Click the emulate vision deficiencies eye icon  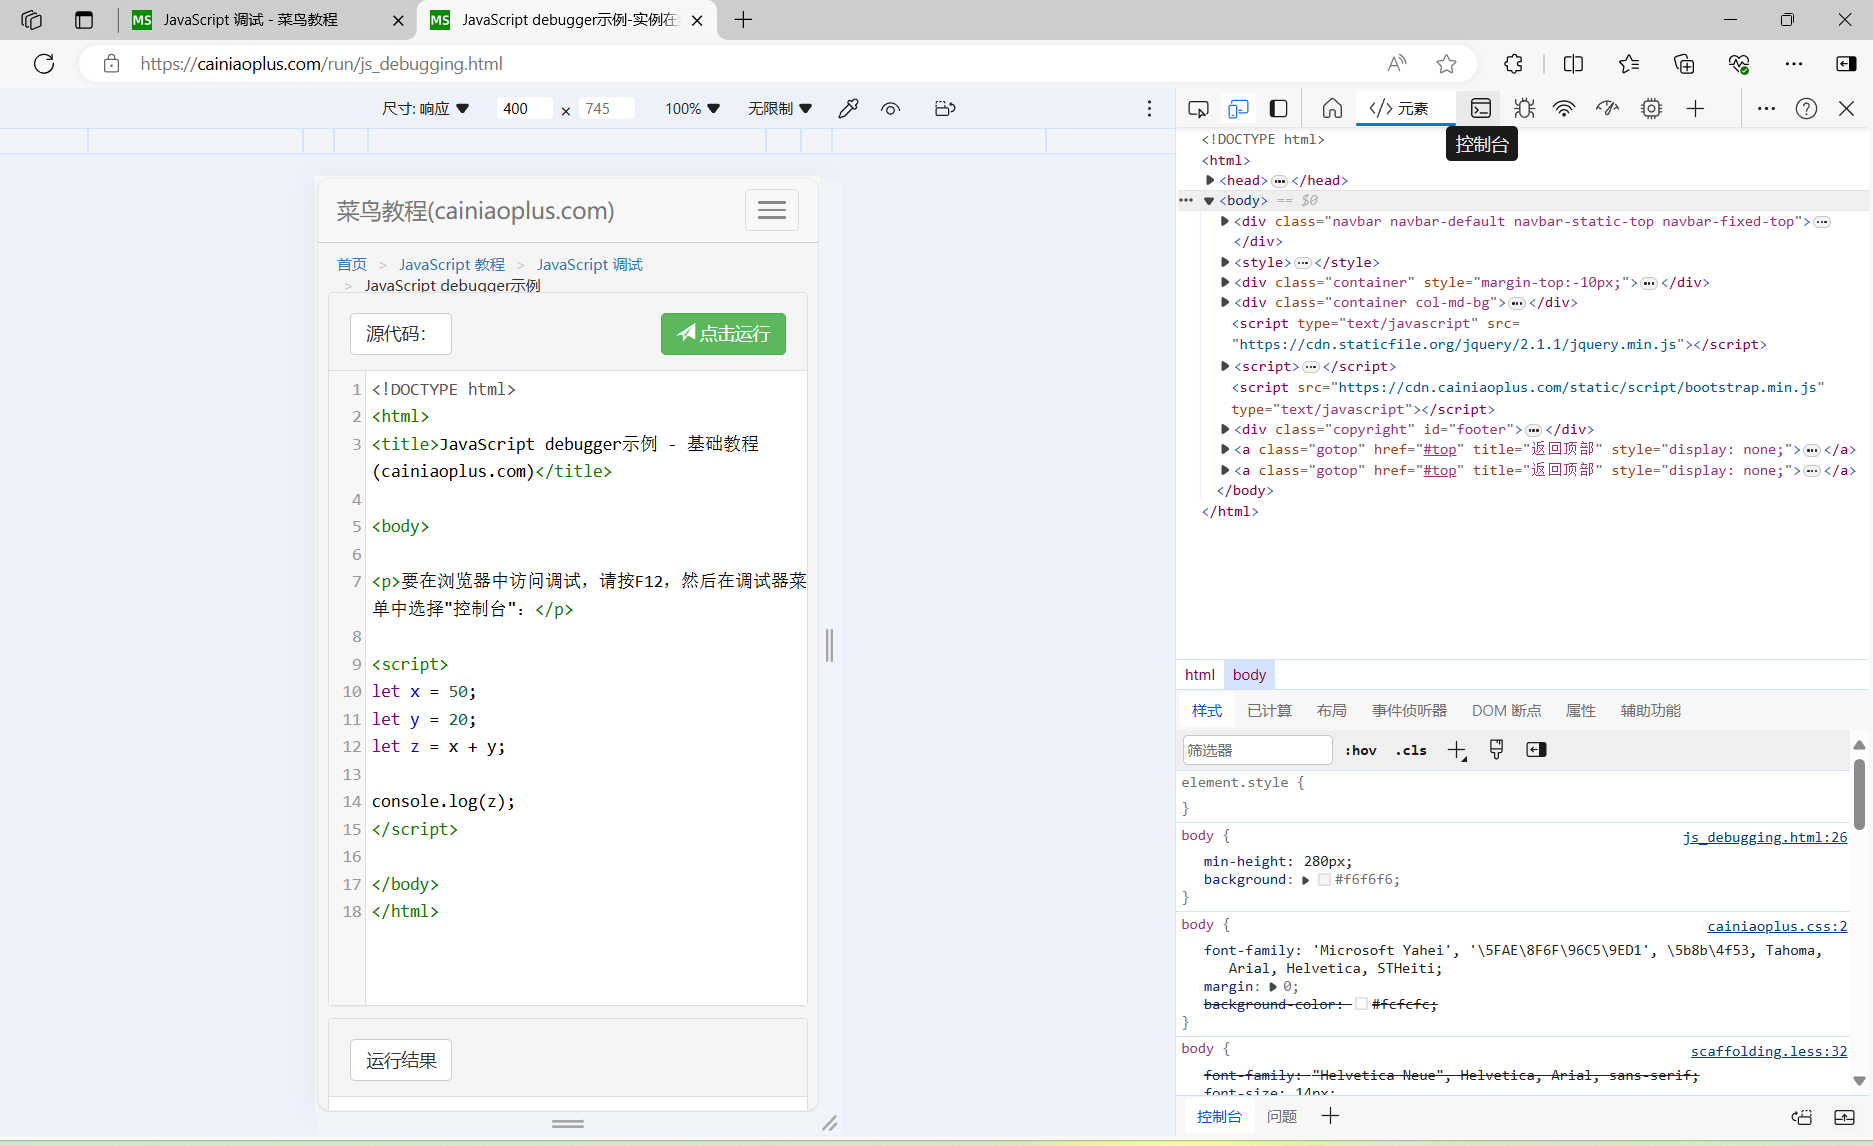pos(890,108)
